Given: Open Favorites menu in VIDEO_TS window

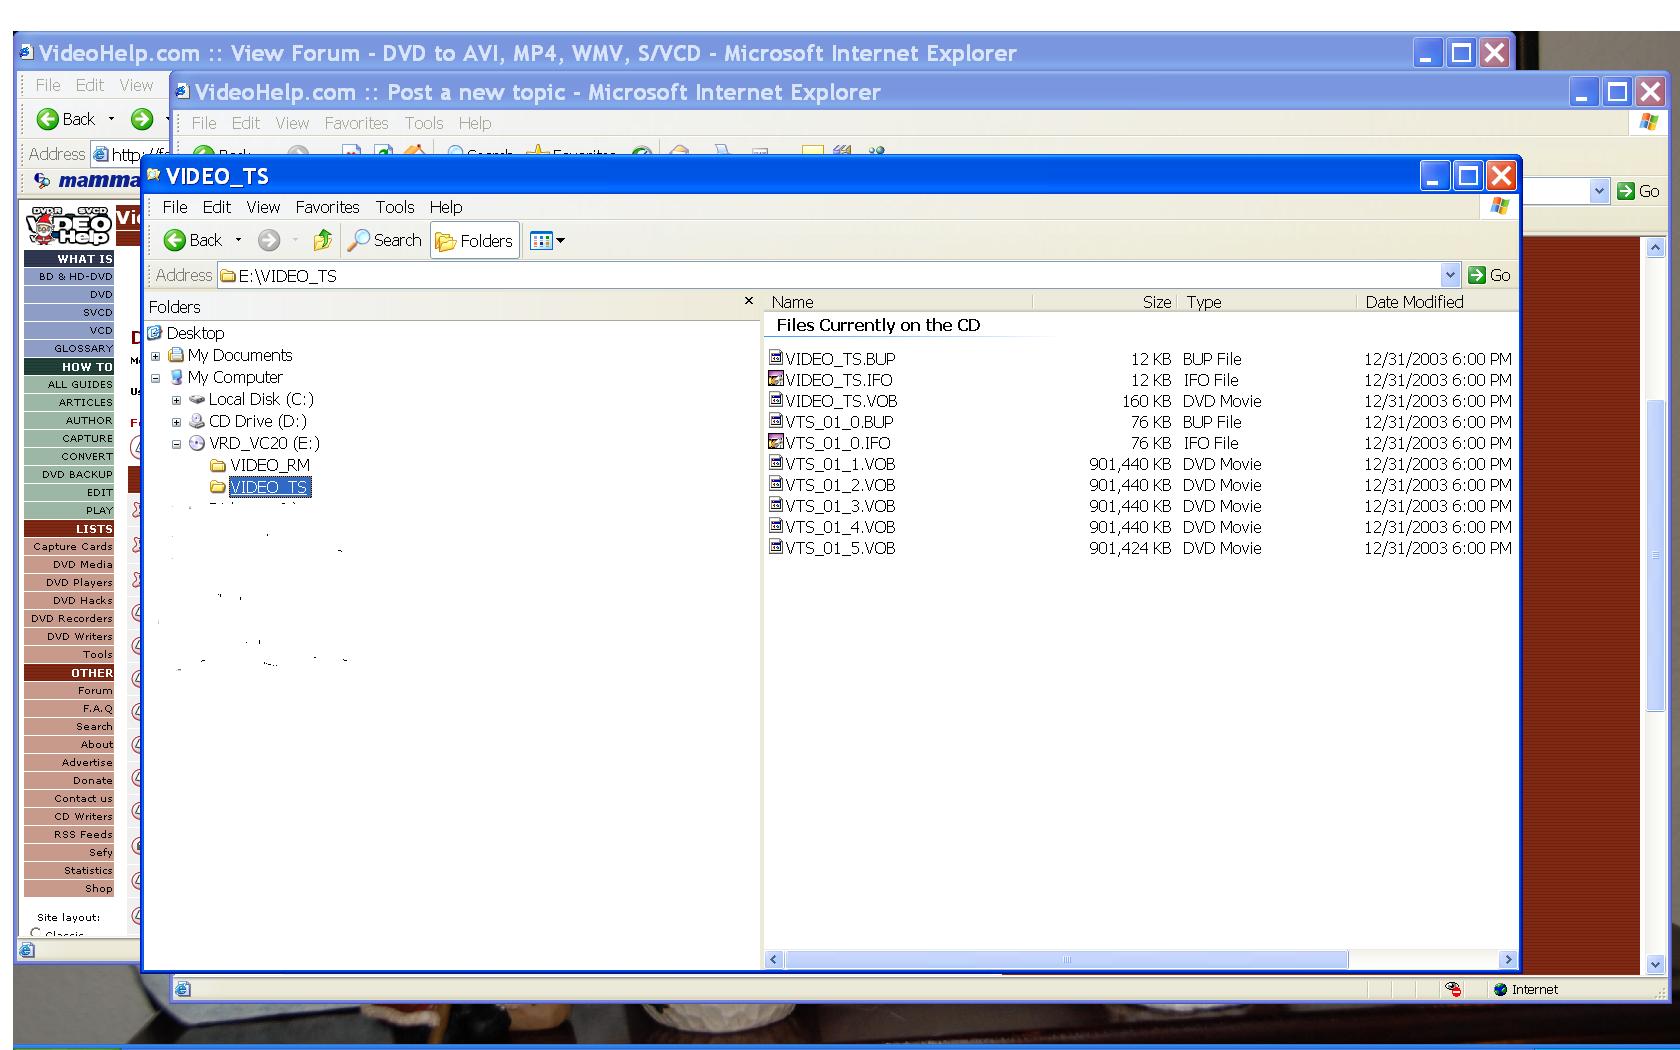Looking at the screenshot, I should coord(327,207).
